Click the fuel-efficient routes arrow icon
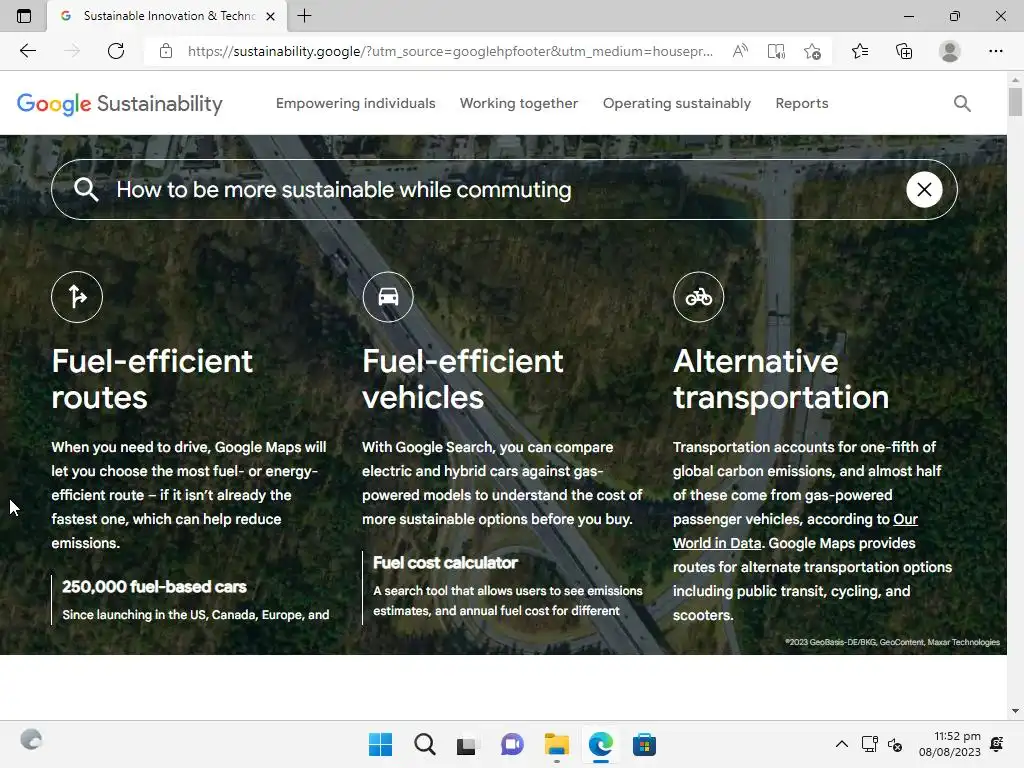This screenshot has height=768, width=1024. coord(77,296)
